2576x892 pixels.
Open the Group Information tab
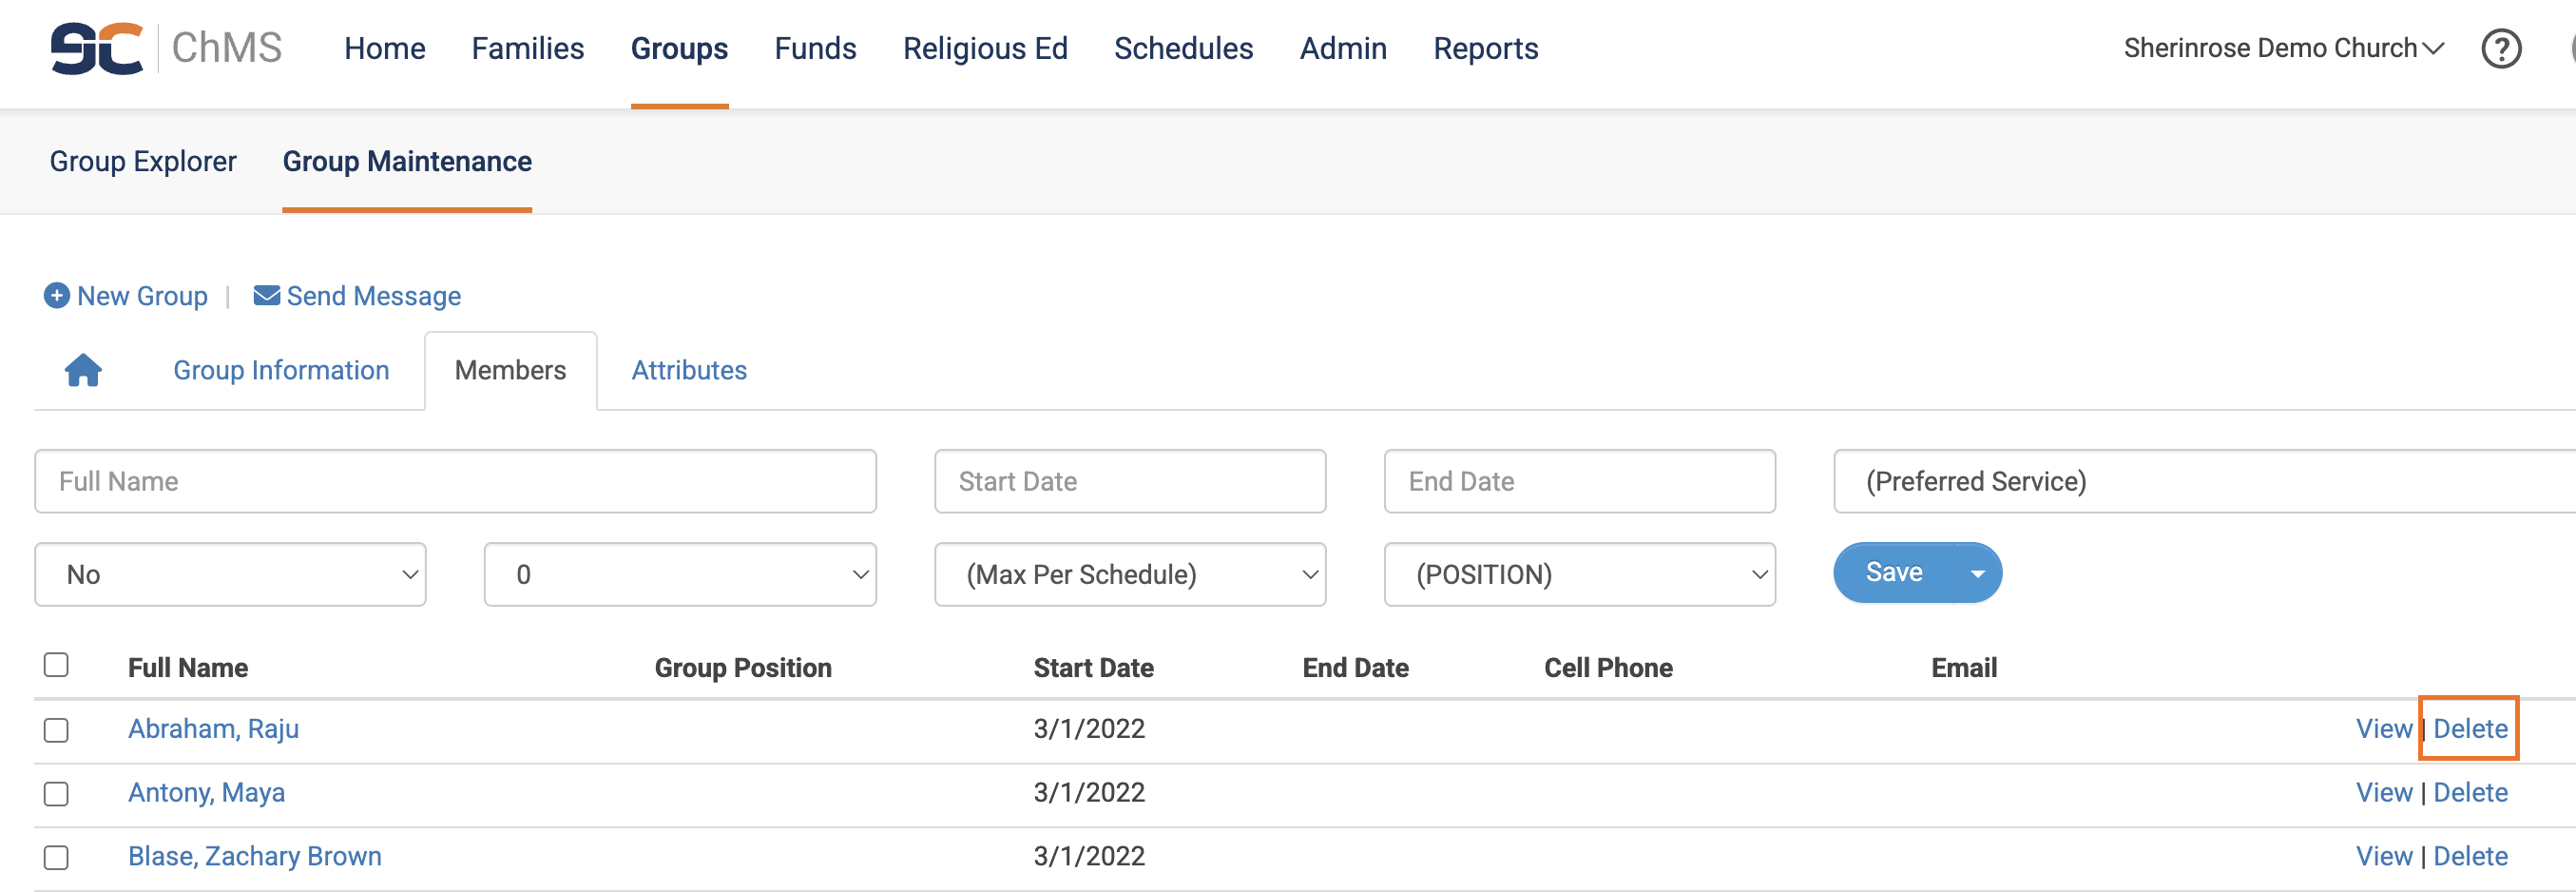pos(281,370)
